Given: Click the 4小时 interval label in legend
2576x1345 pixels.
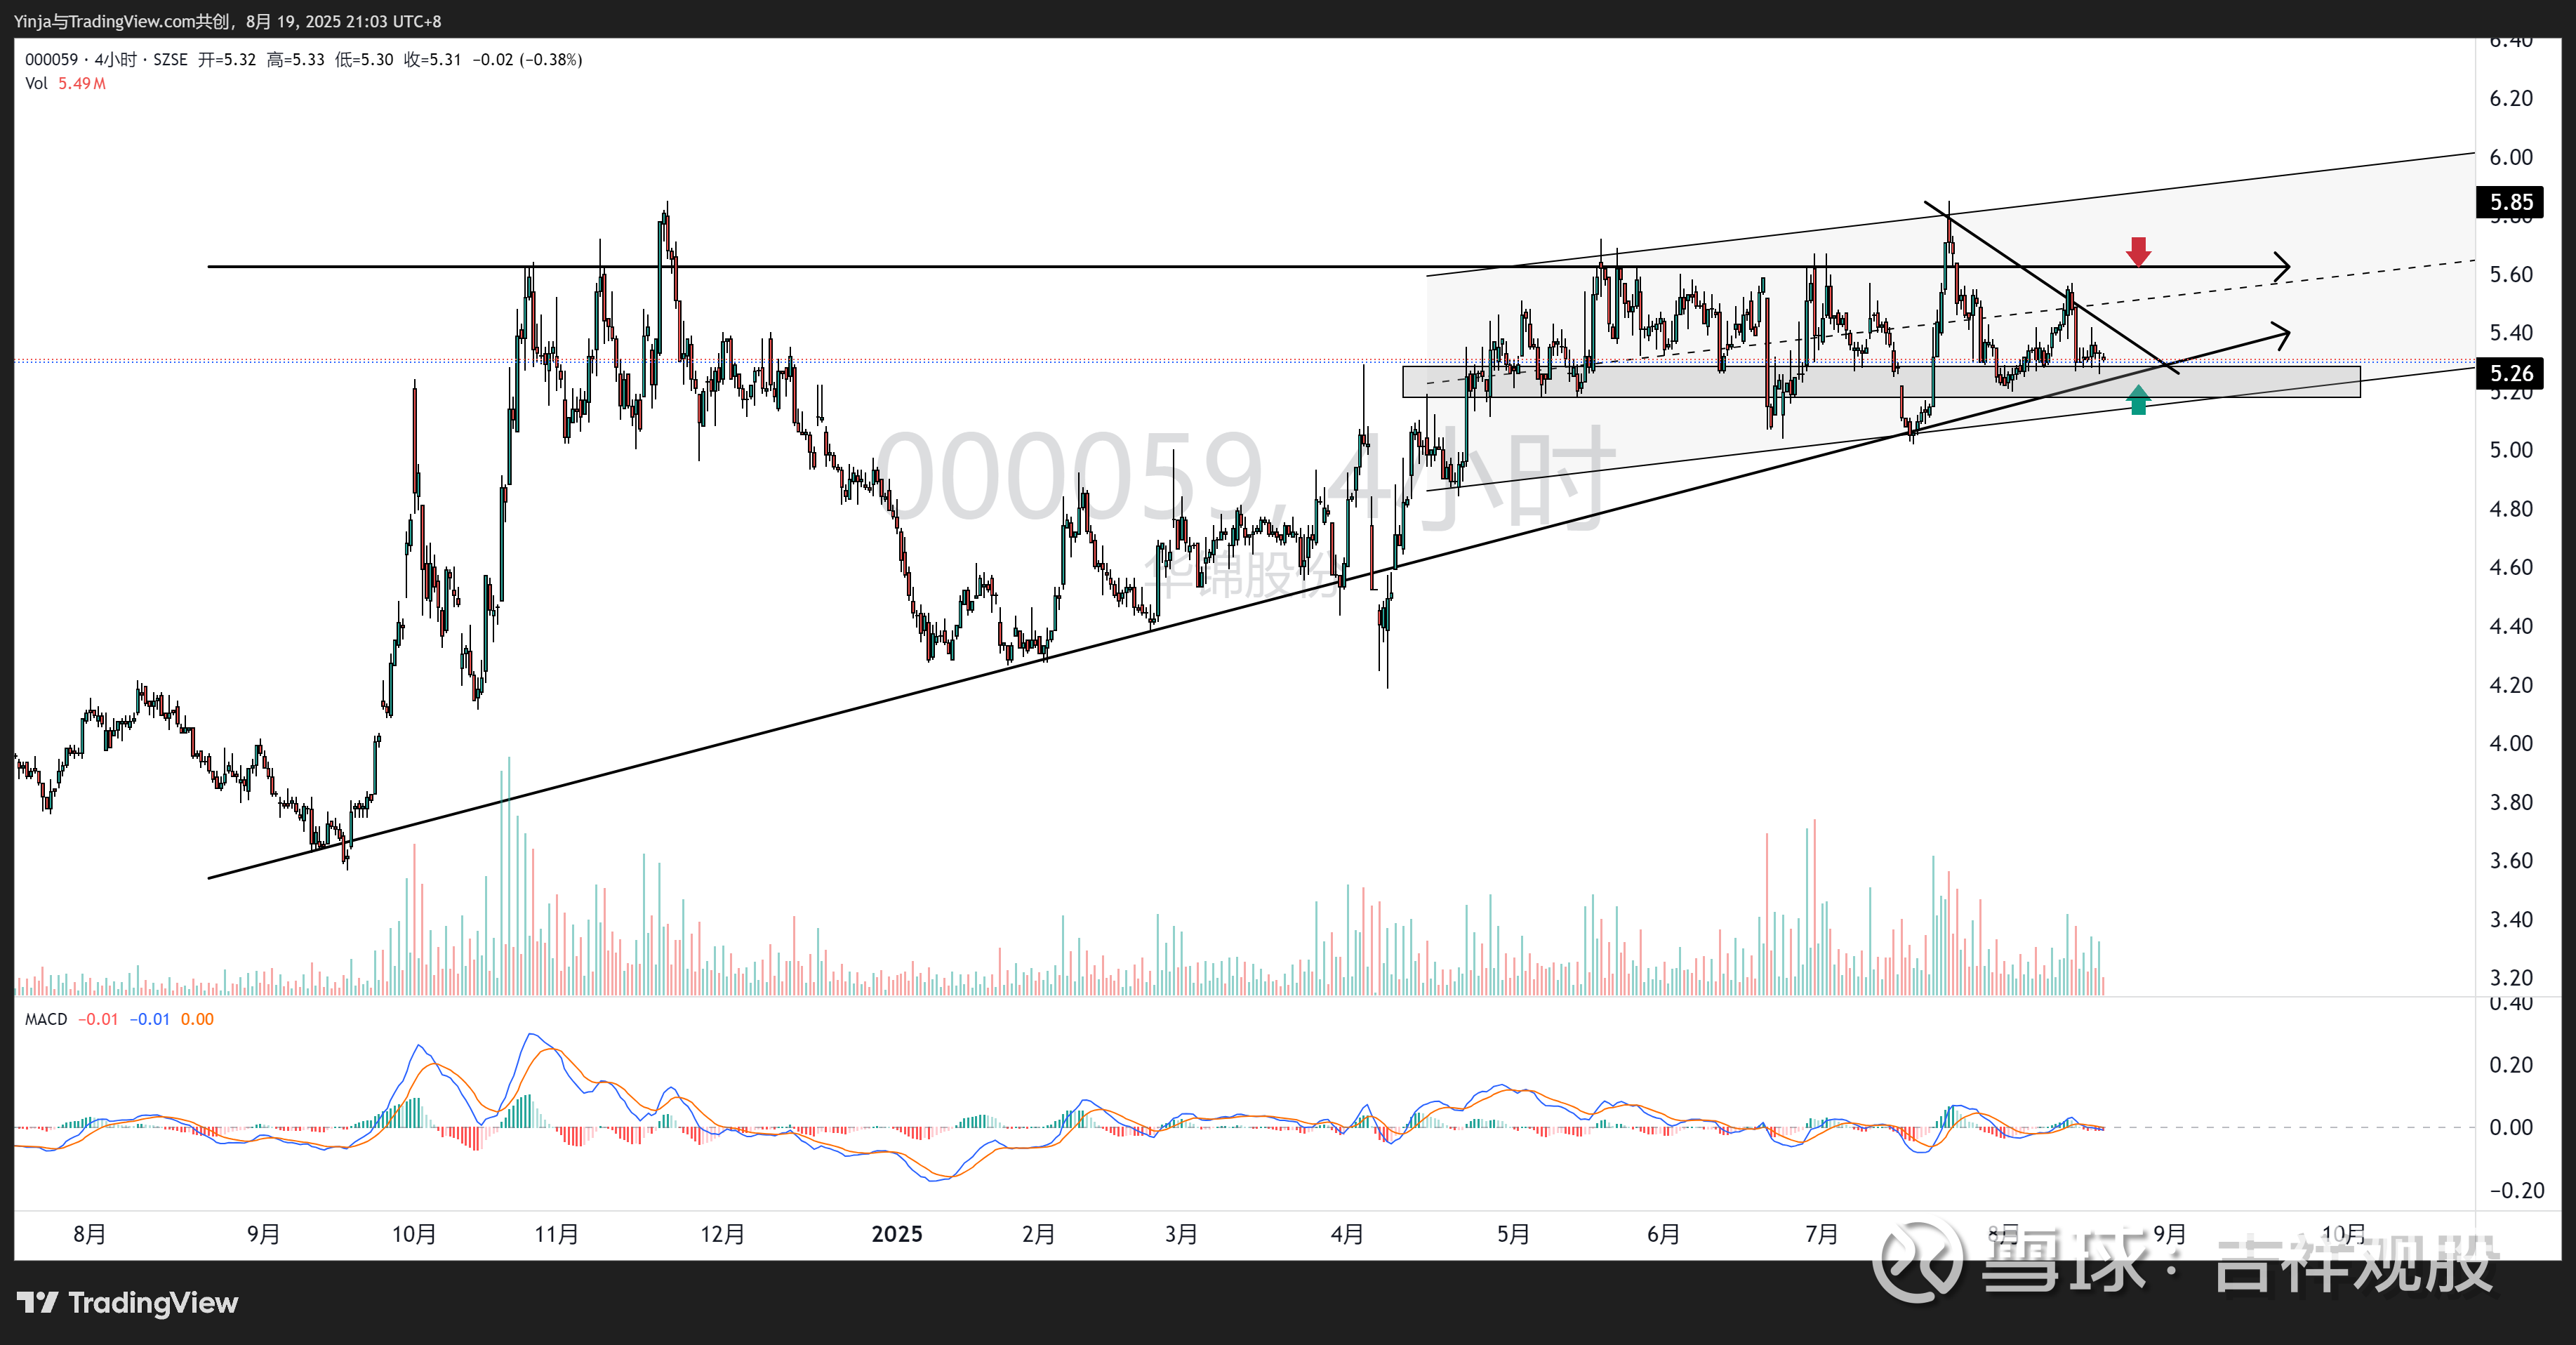Looking at the screenshot, I should pyautogui.click(x=116, y=60).
